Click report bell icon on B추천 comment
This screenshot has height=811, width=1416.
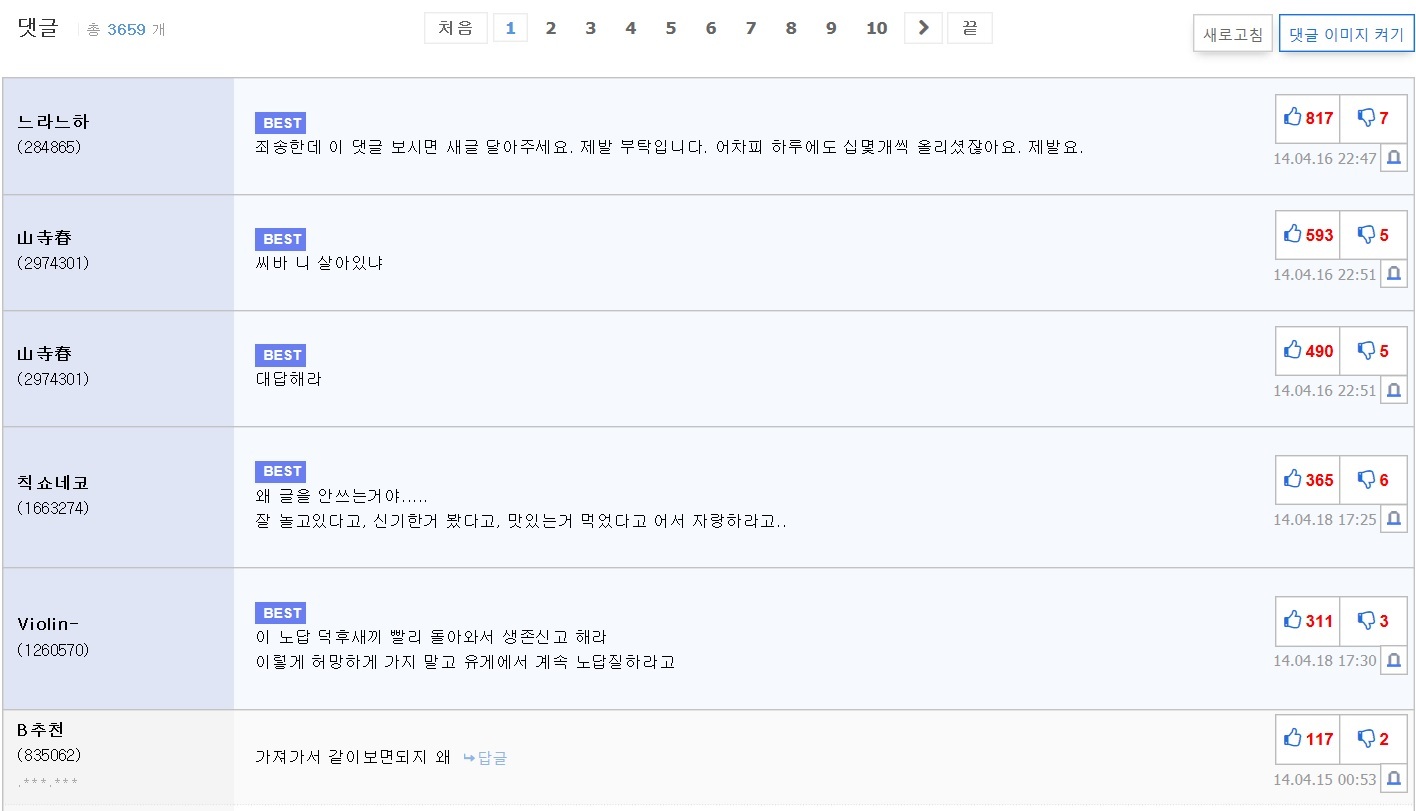click(1393, 779)
